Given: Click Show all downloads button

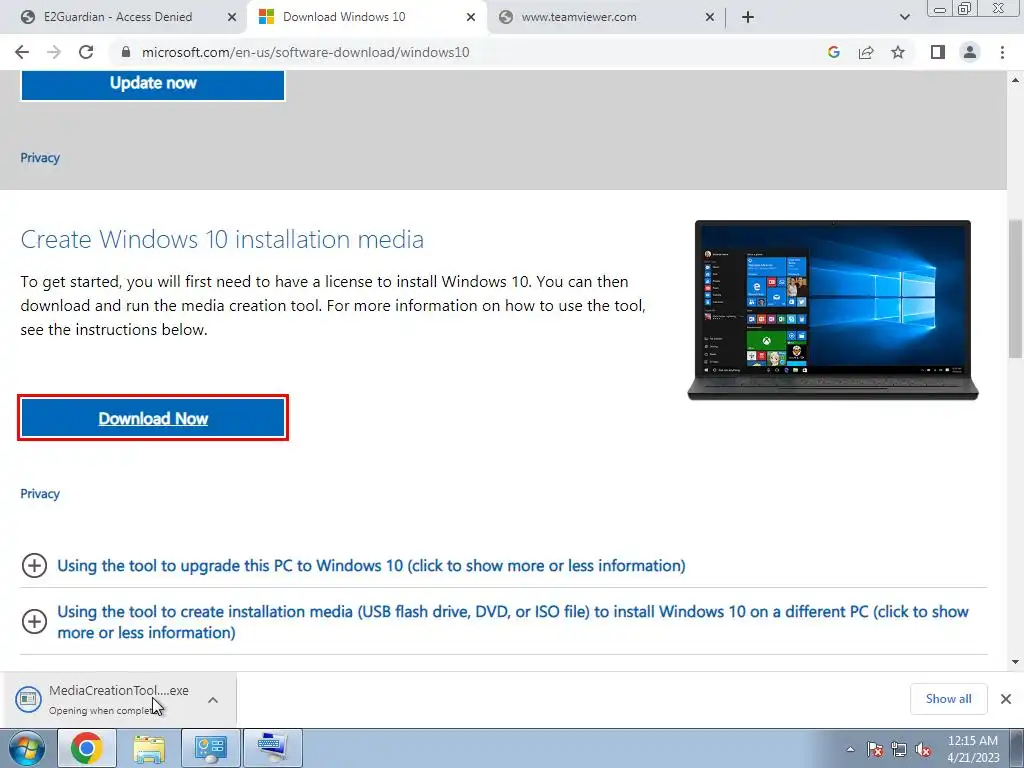Looking at the screenshot, I should [x=948, y=699].
